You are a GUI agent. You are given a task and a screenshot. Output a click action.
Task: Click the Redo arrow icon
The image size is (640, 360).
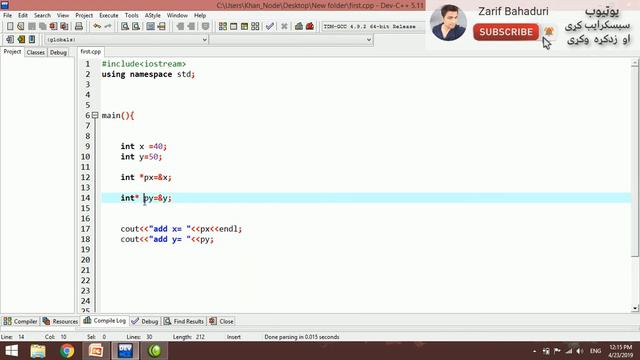tap(108, 27)
